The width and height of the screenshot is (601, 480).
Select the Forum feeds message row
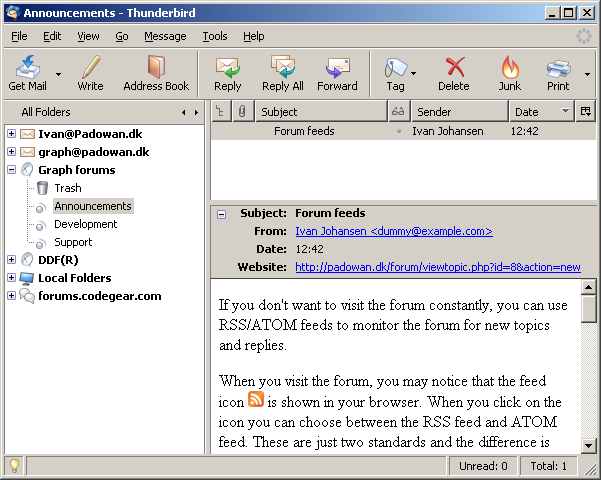[x=404, y=131]
